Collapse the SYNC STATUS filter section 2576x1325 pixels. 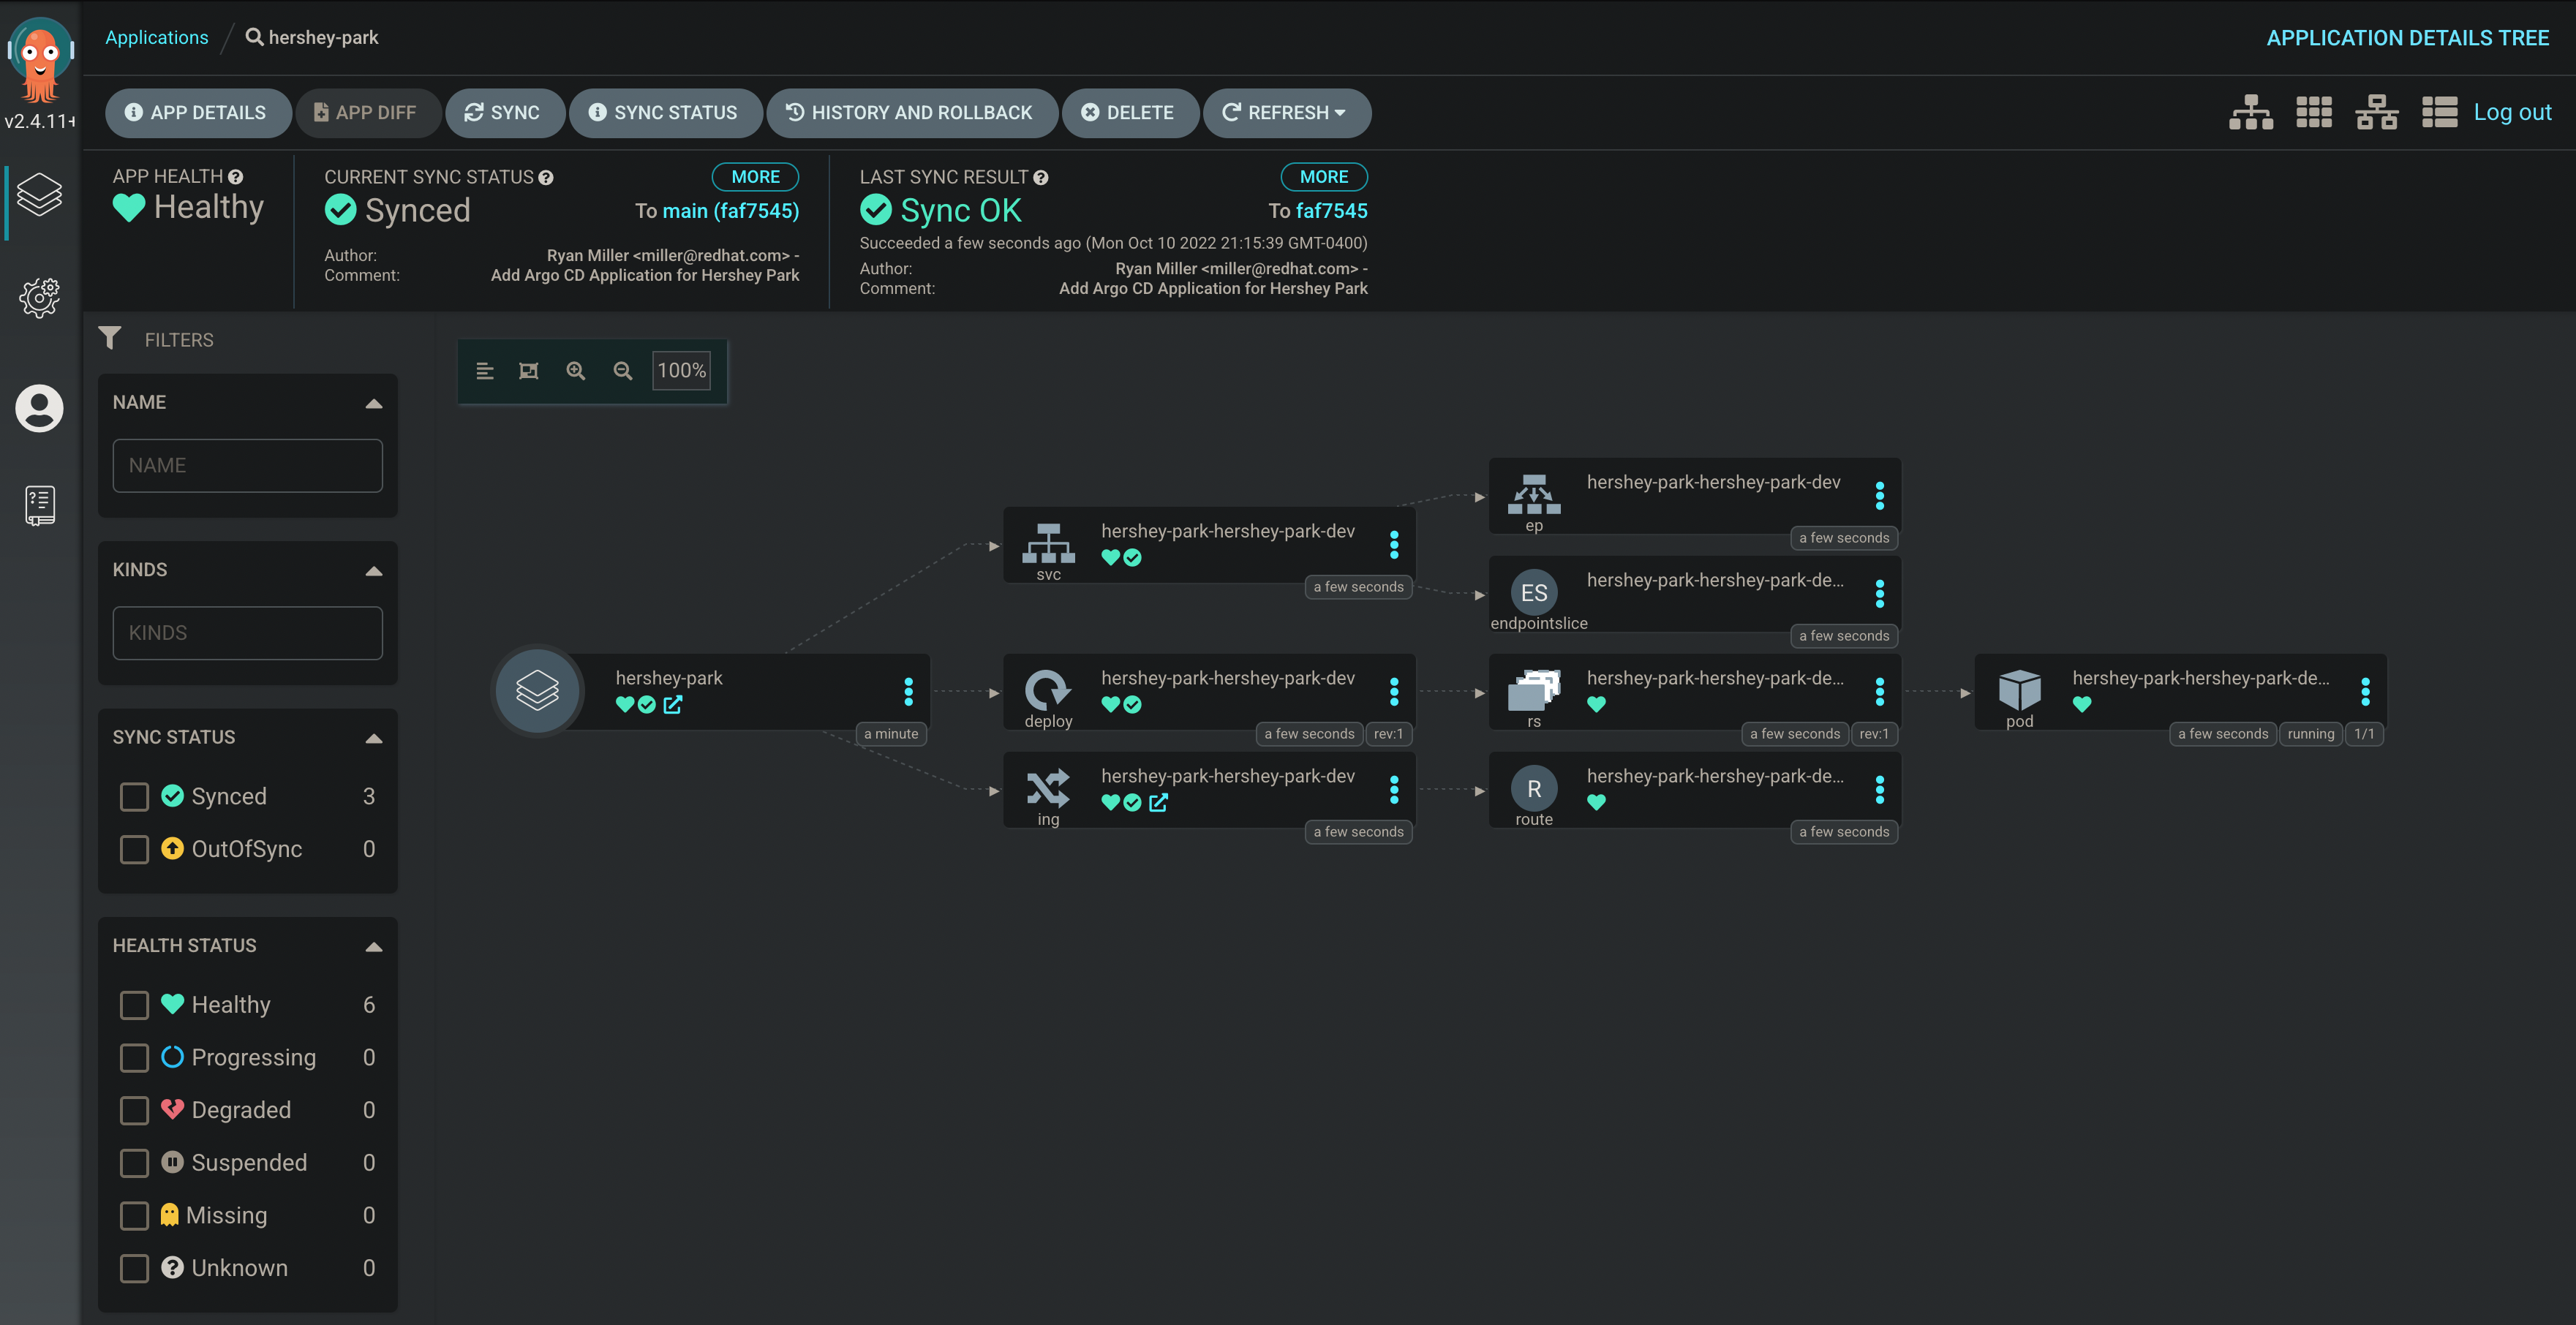(374, 739)
